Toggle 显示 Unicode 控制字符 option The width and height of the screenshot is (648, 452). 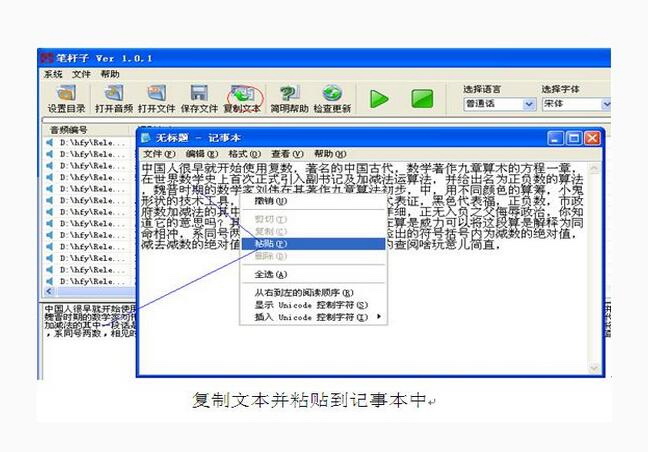click(x=310, y=305)
